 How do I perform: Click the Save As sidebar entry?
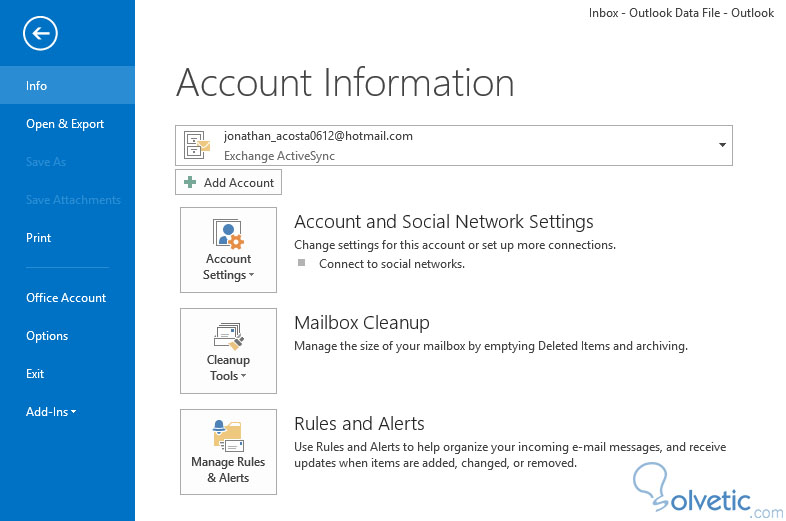(46, 162)
